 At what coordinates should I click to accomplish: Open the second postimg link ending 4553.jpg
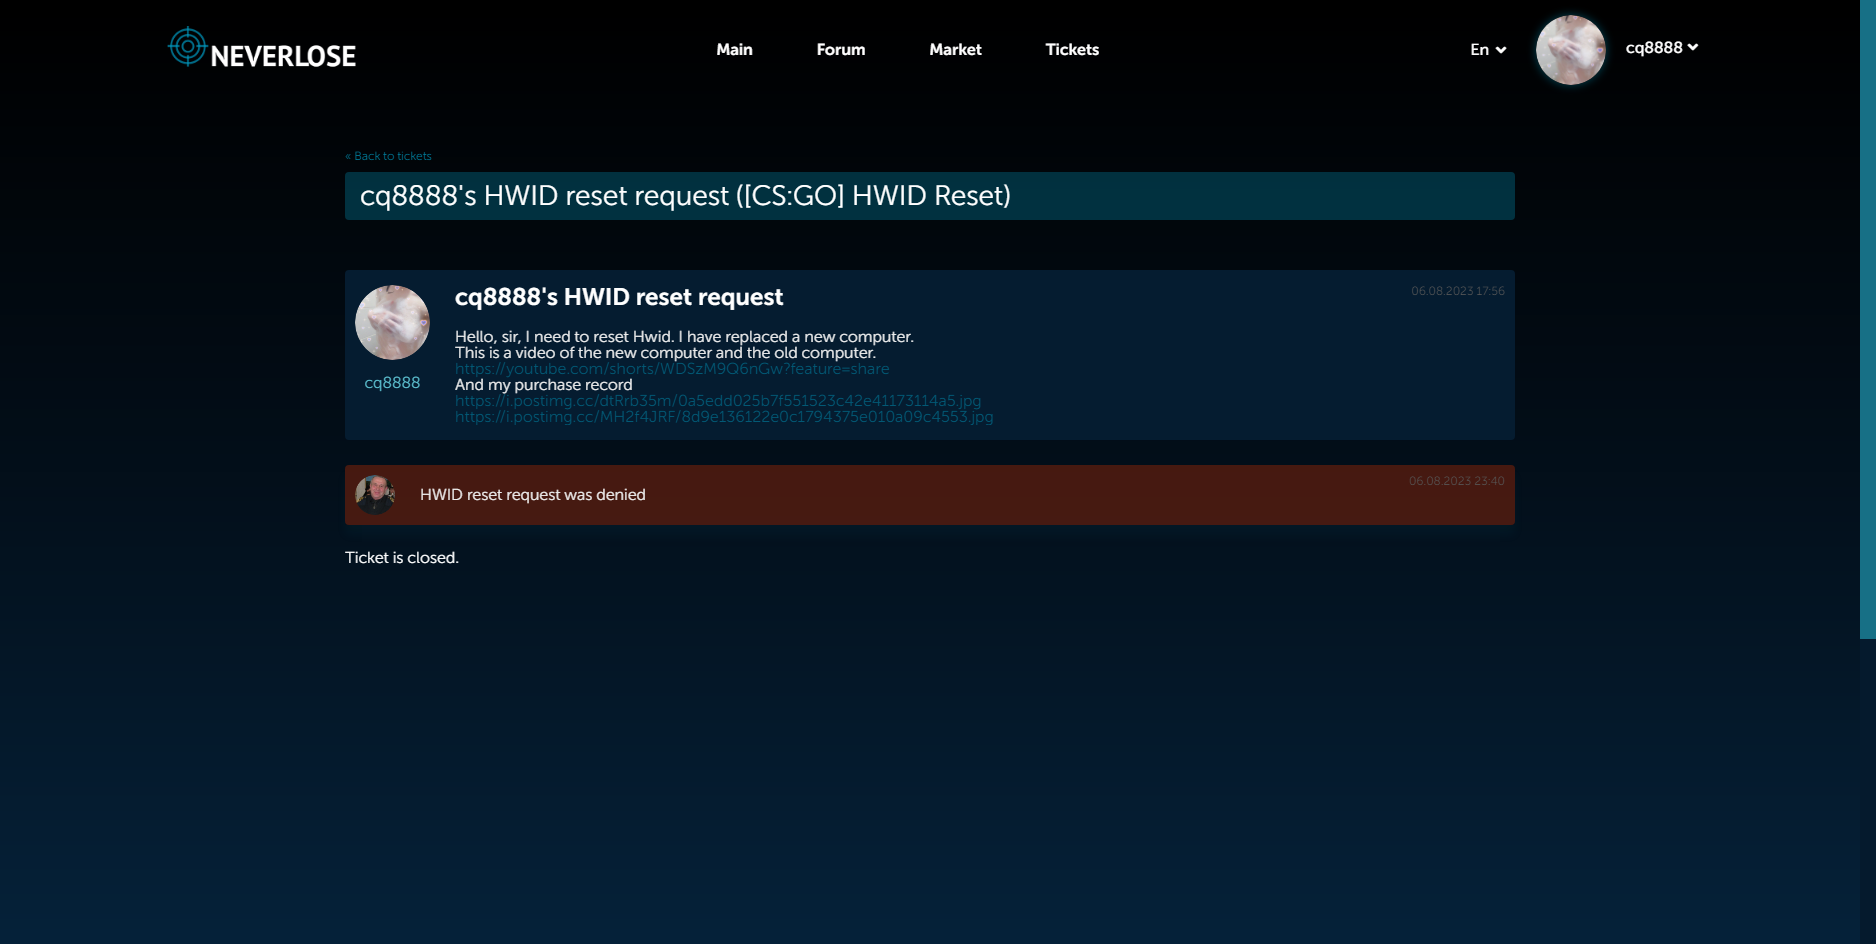pyautogui.click(x=724, y=417)
